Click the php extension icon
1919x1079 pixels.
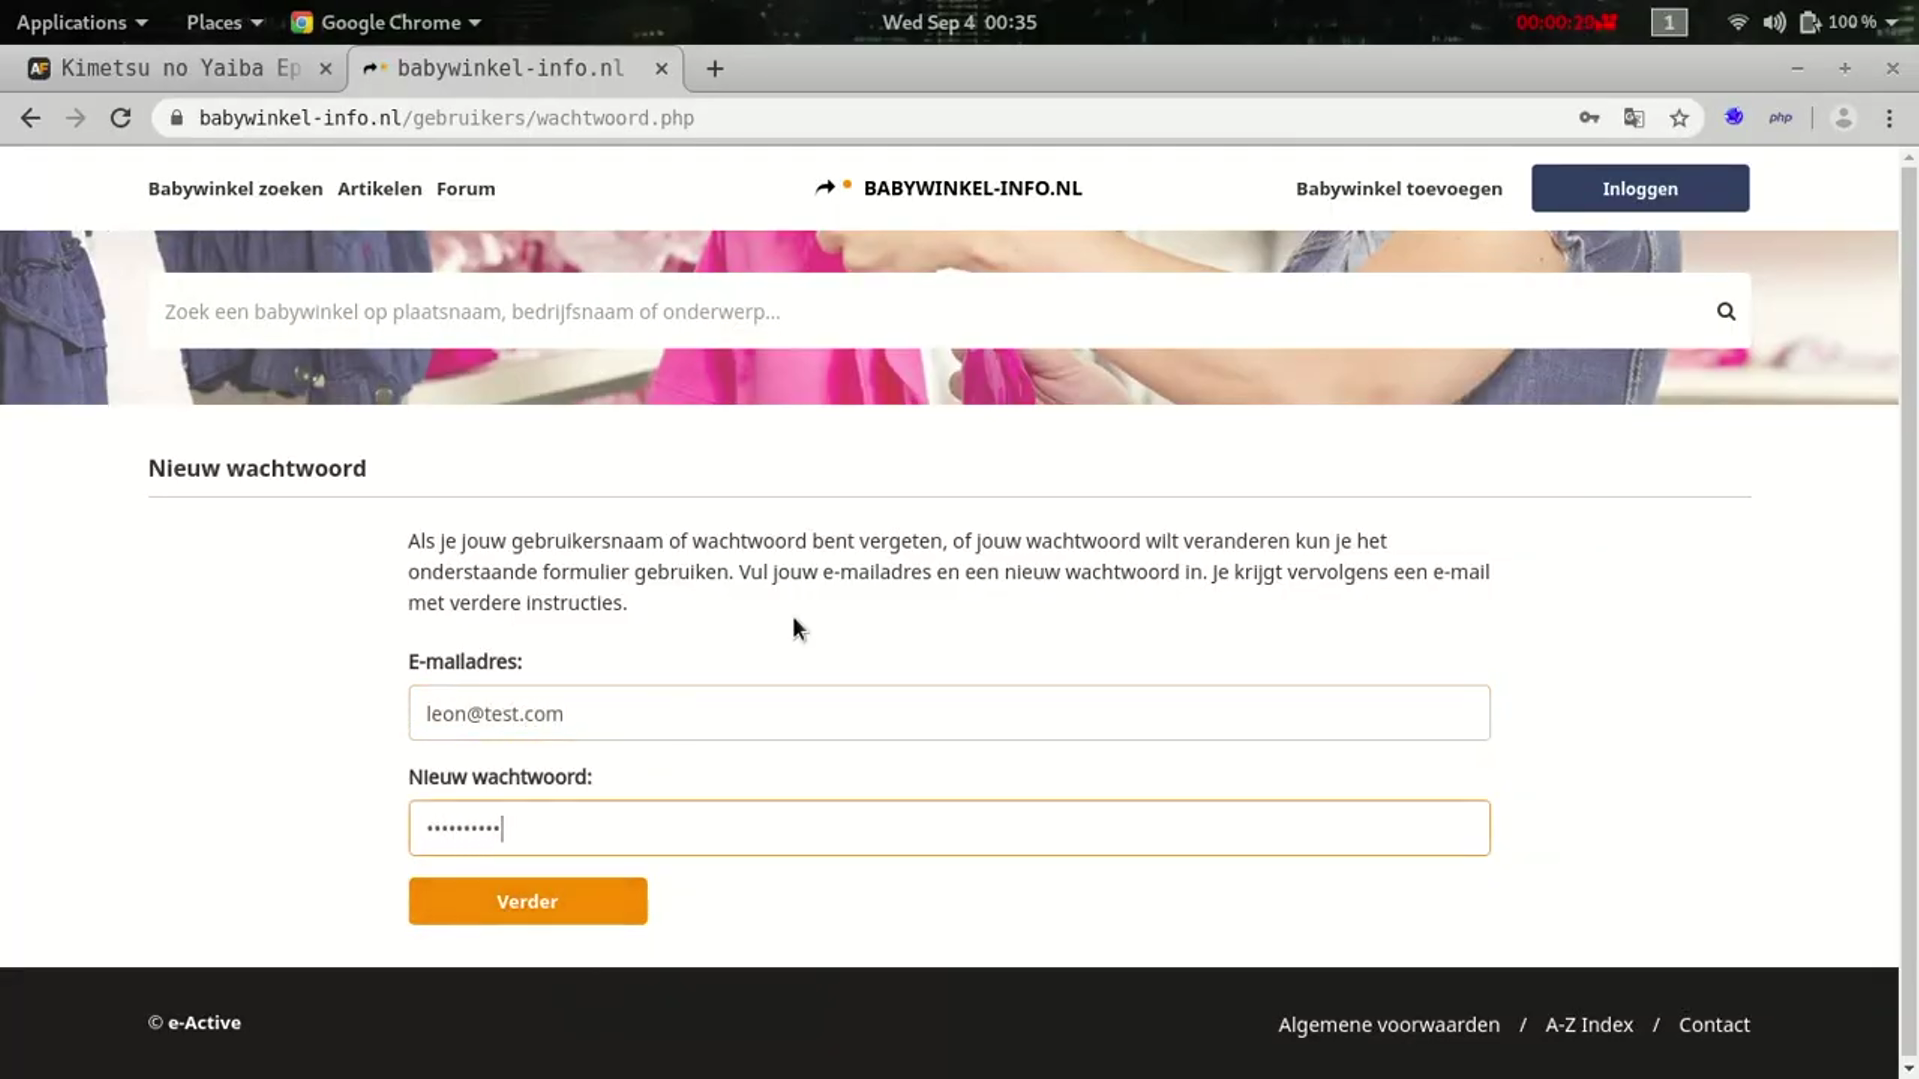coord(1780,118)
